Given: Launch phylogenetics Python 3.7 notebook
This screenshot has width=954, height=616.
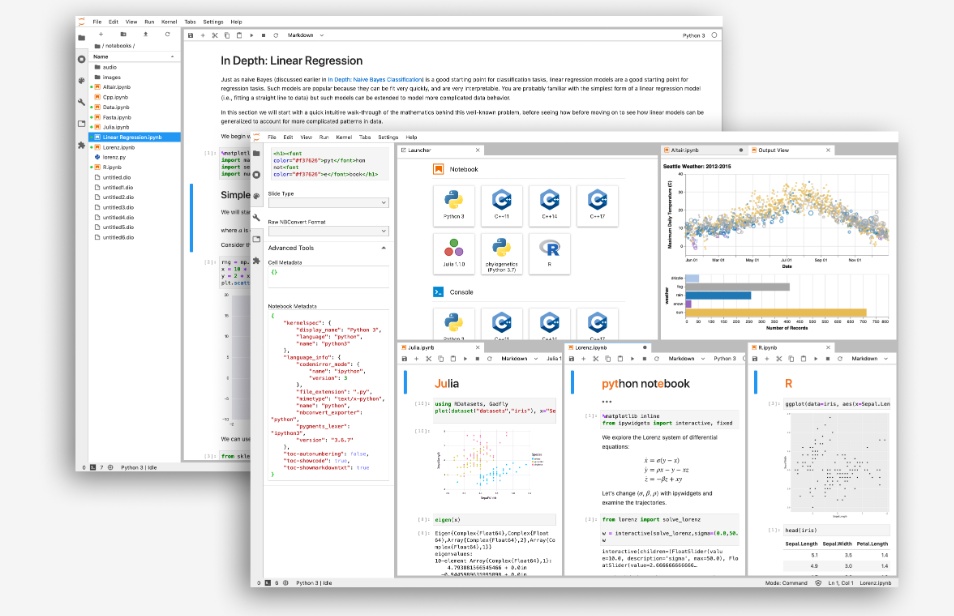Looking at the screenshot, I should (x=501, y=253).
